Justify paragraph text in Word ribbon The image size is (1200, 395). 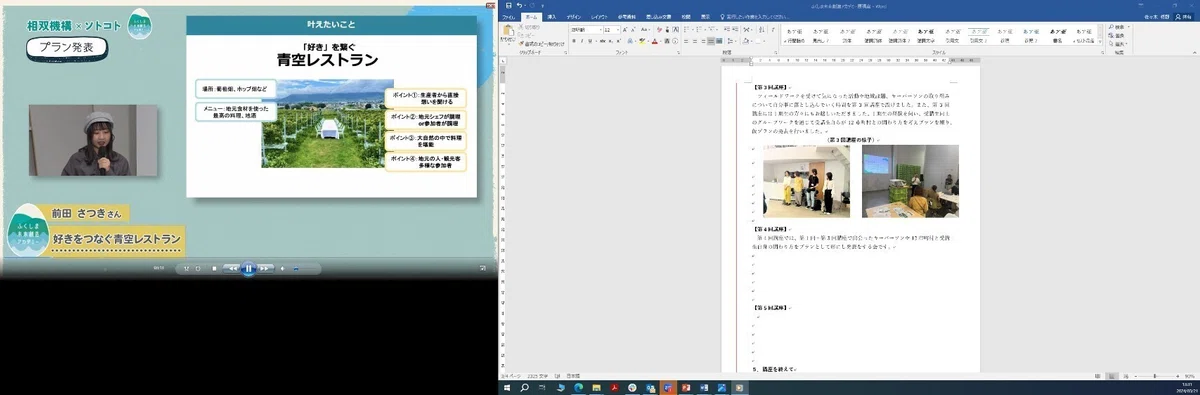tap(711, 41)
